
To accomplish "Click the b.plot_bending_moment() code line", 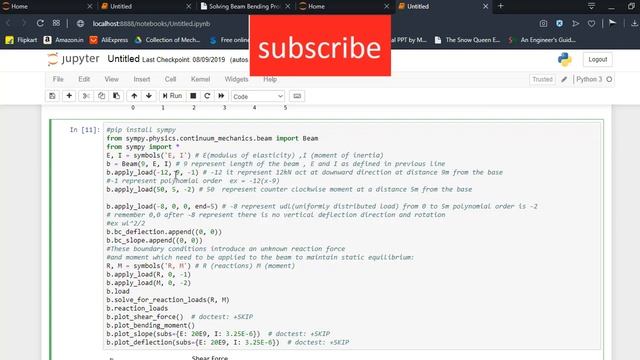I will point(151,325).
